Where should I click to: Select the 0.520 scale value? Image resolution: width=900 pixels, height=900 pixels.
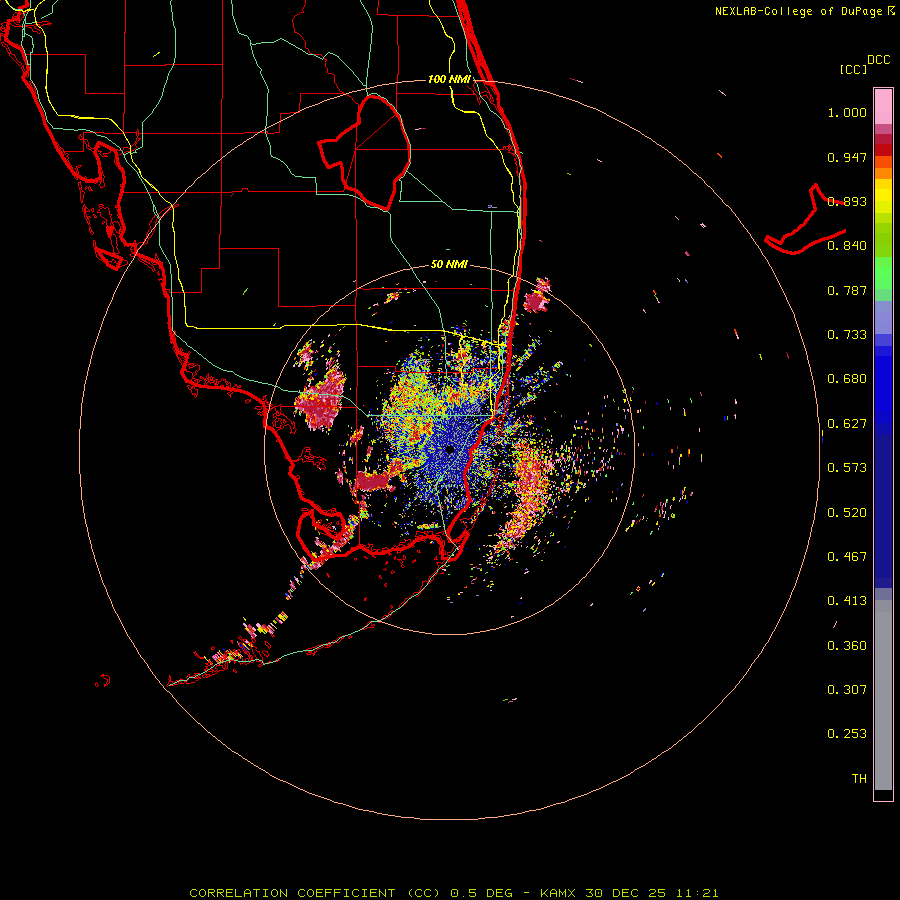coord(847,513)
